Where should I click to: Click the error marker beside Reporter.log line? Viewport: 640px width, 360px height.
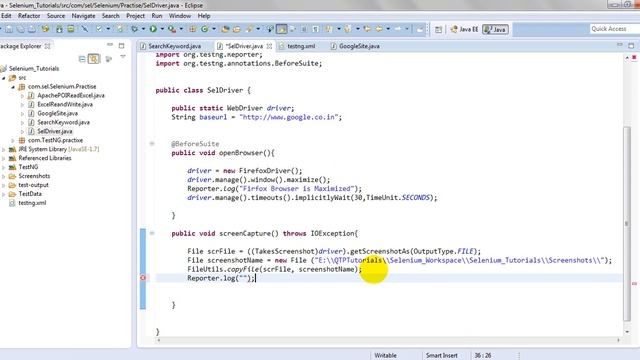[143, 278]
